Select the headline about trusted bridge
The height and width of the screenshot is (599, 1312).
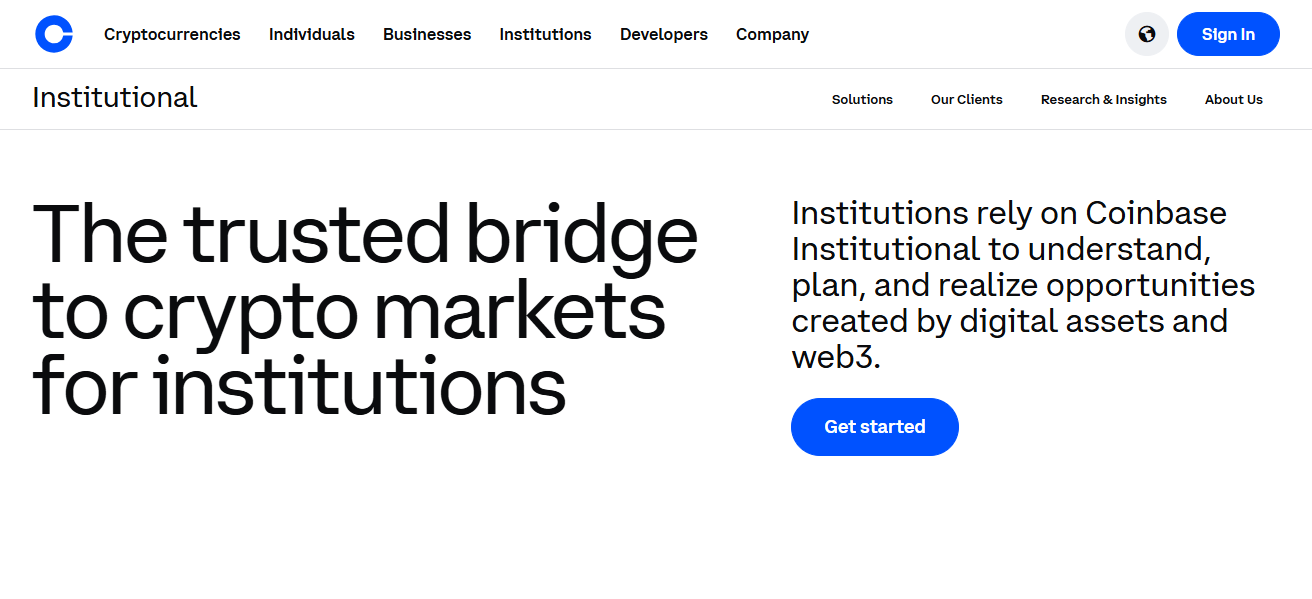pyautogui.click(x=365, y=306)
